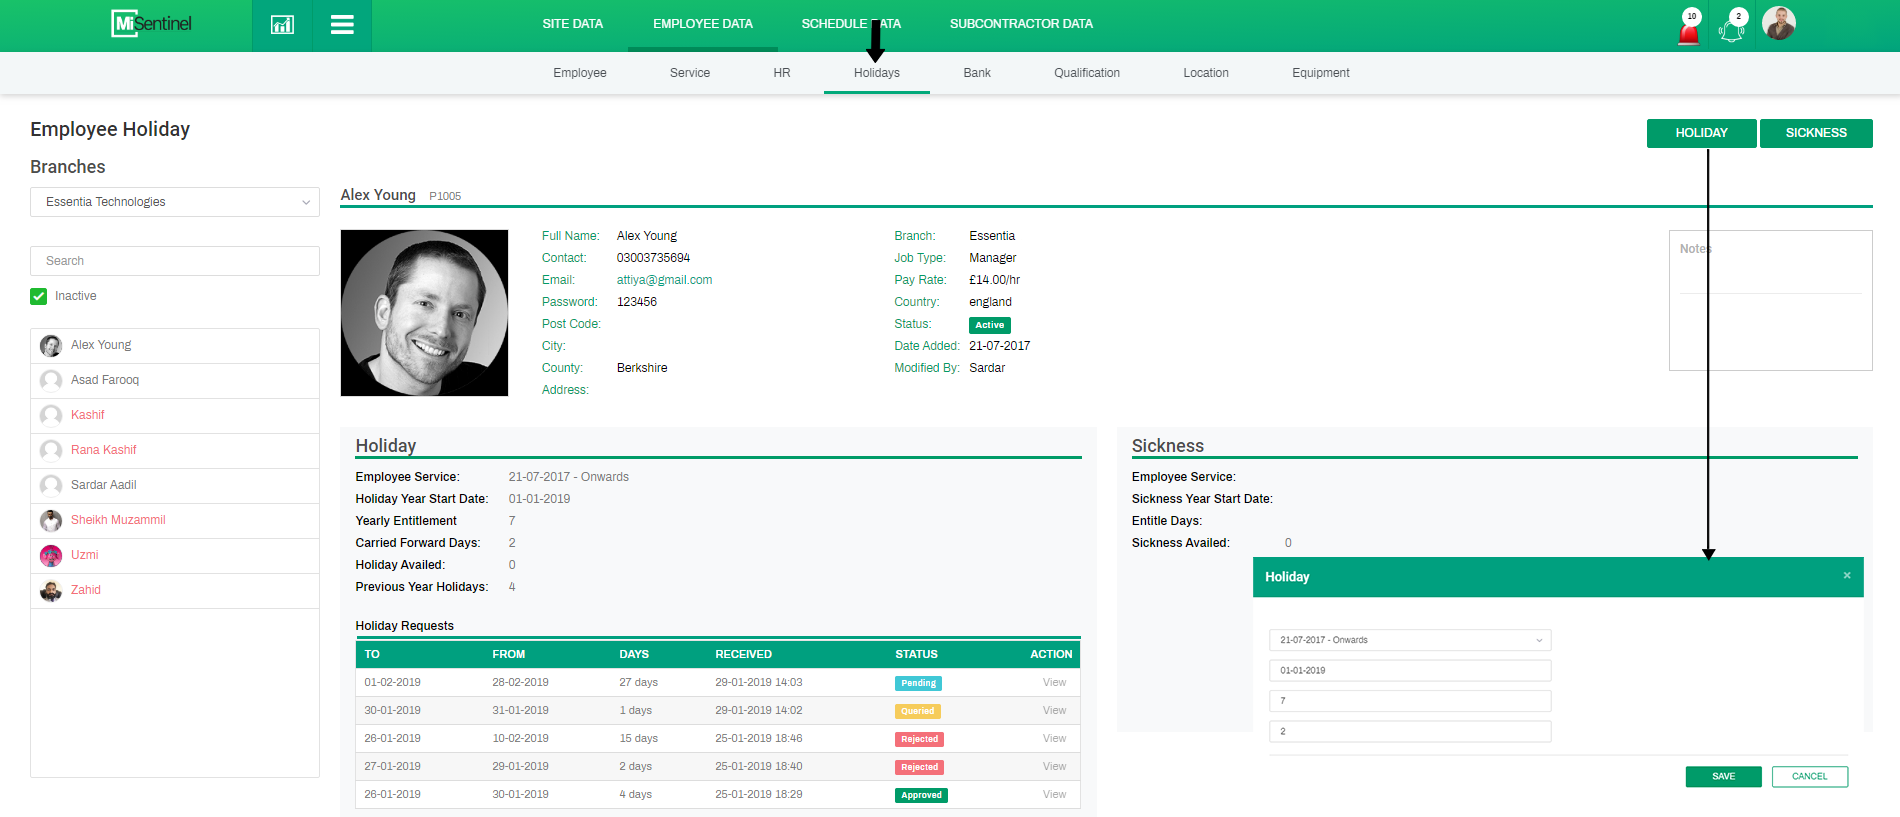Open the SITE DATA menu
This screenshot has width=1900, height=817.
pyautogui.click(x=572, y=24)
